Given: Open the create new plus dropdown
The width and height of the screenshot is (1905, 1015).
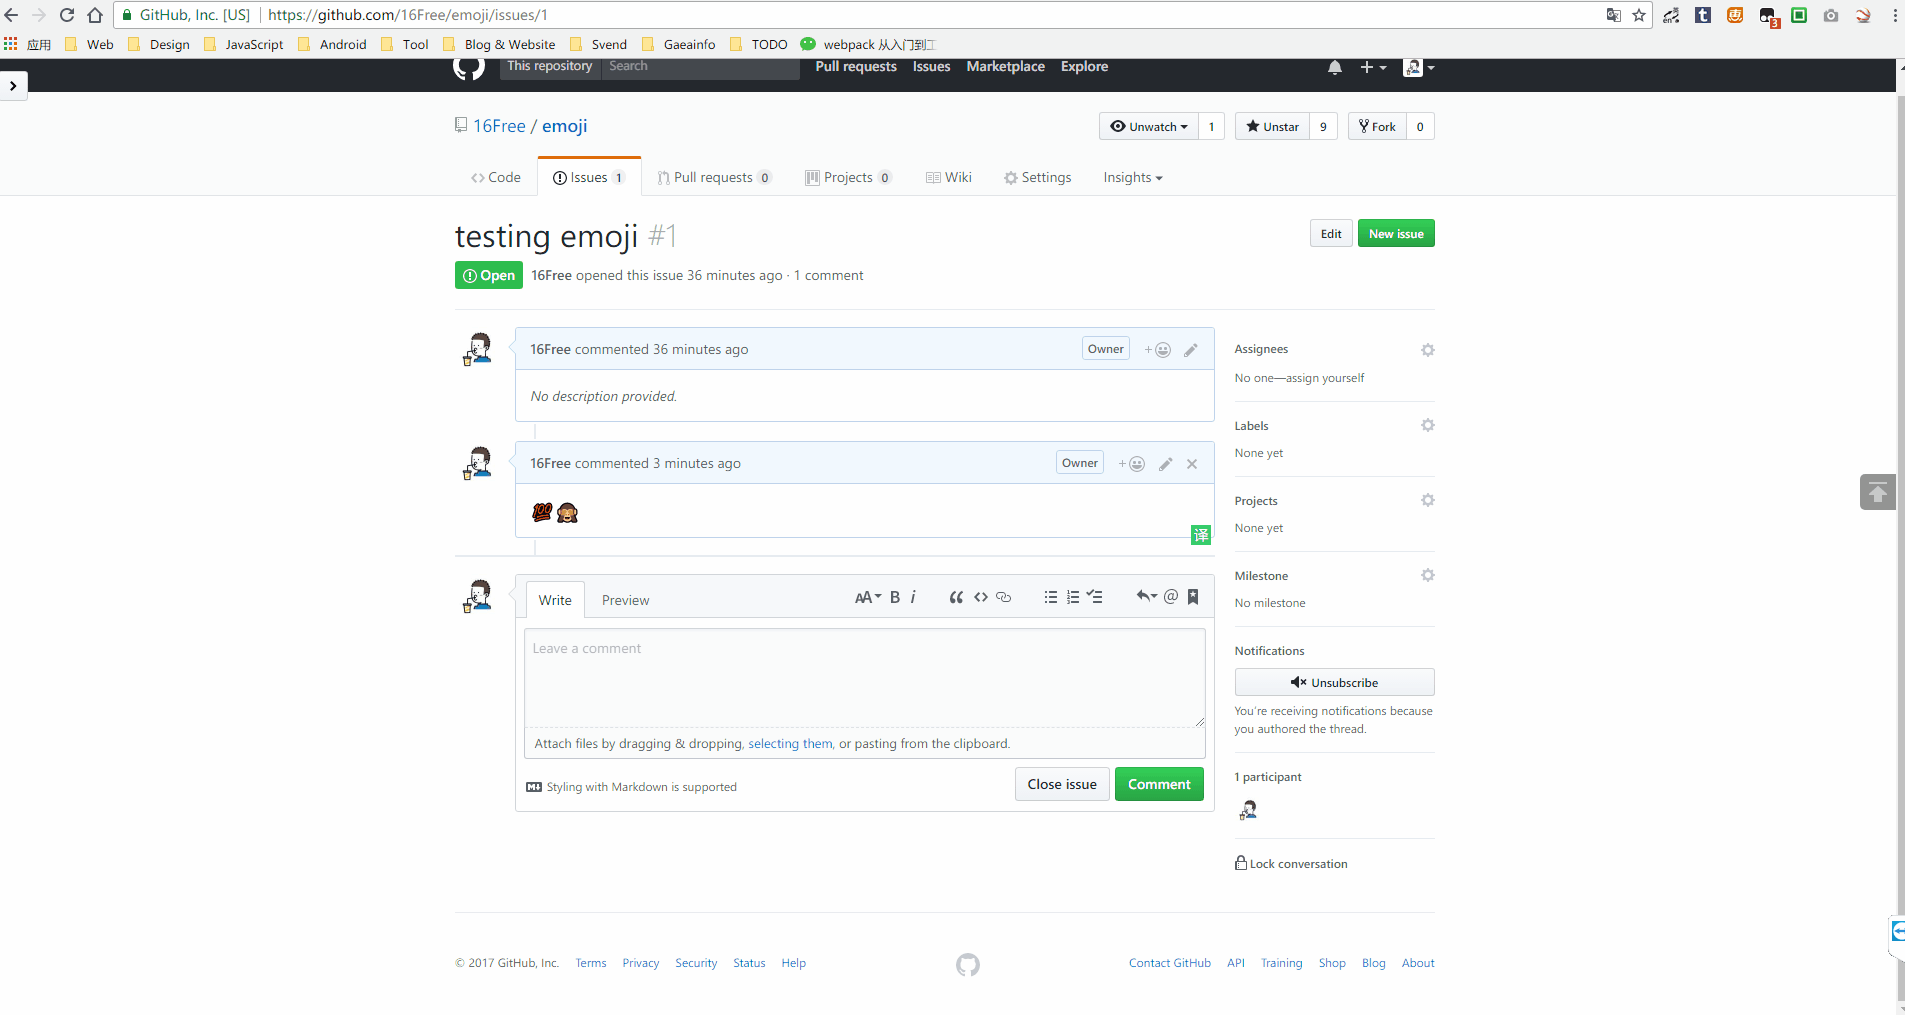Looking at the screenshot, I should pyautogui.click(x=1373, y=67).
